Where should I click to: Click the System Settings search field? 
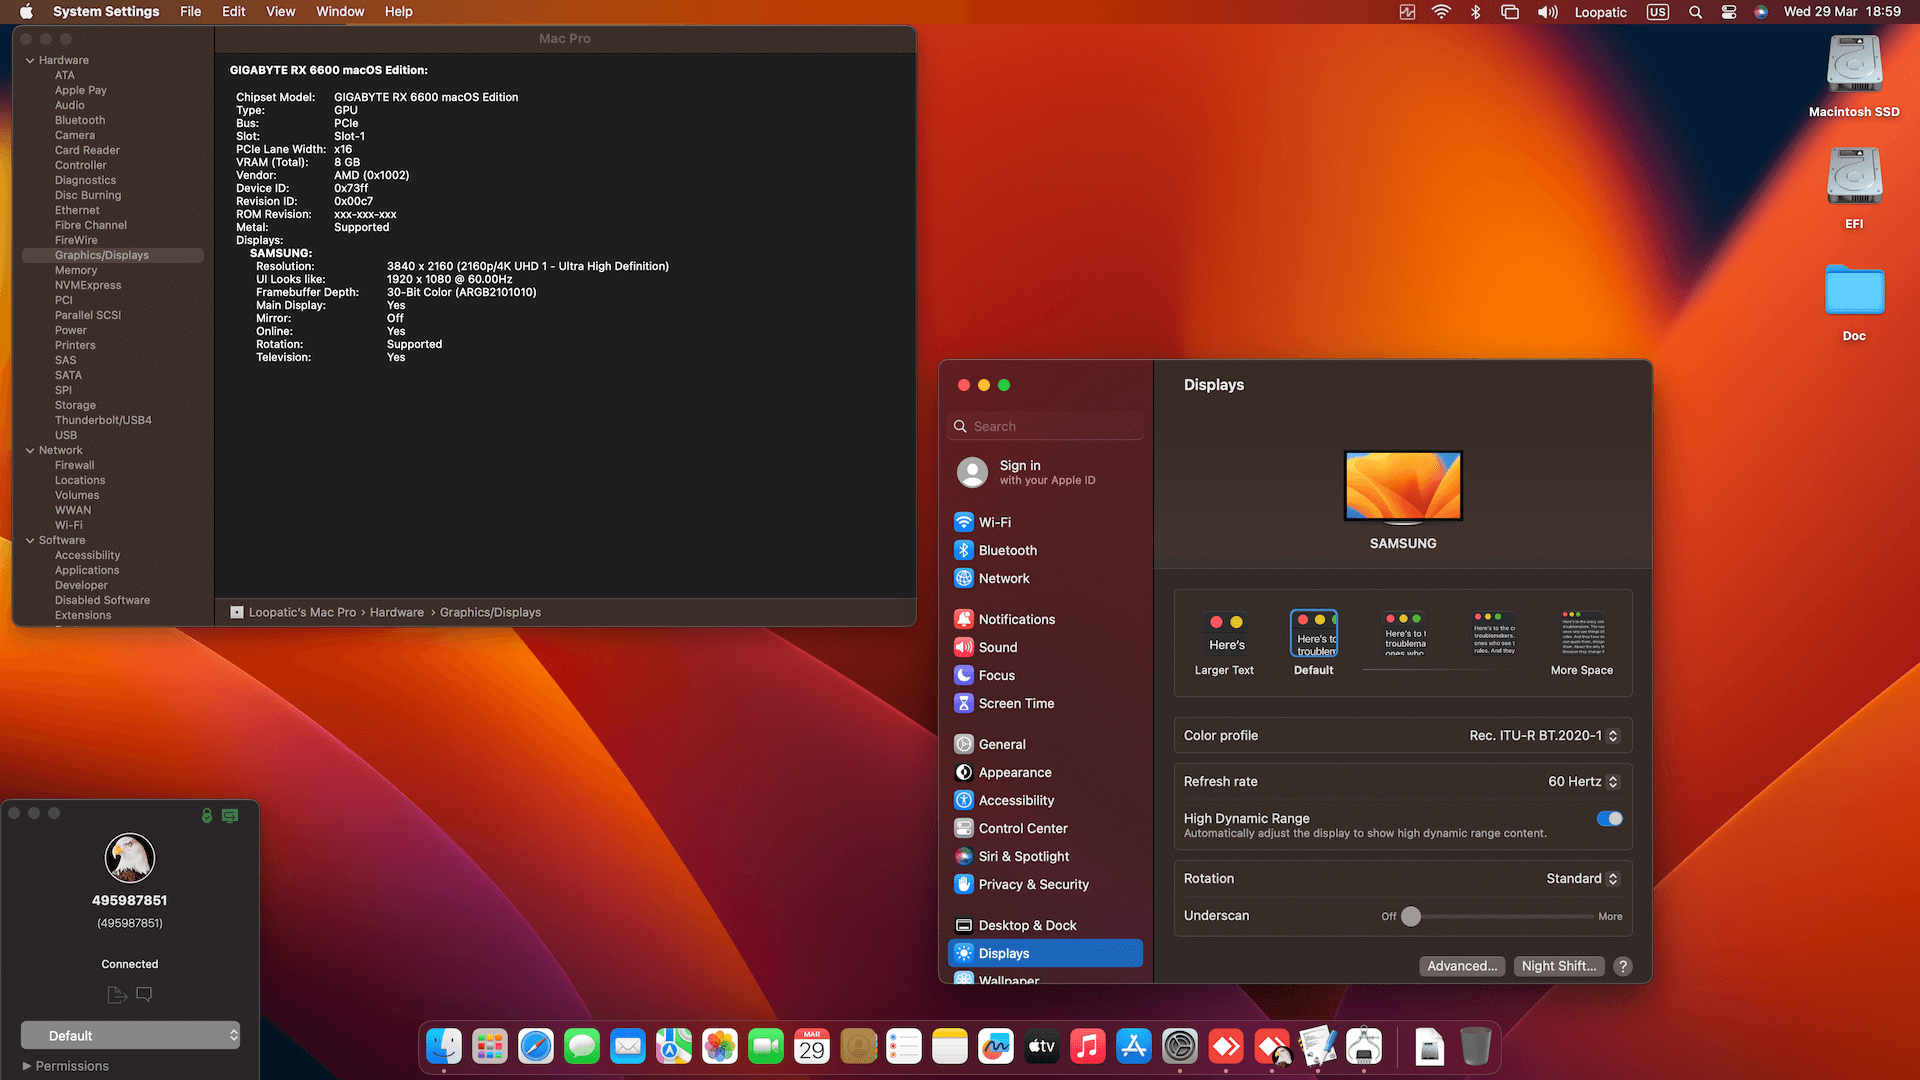1044,425
